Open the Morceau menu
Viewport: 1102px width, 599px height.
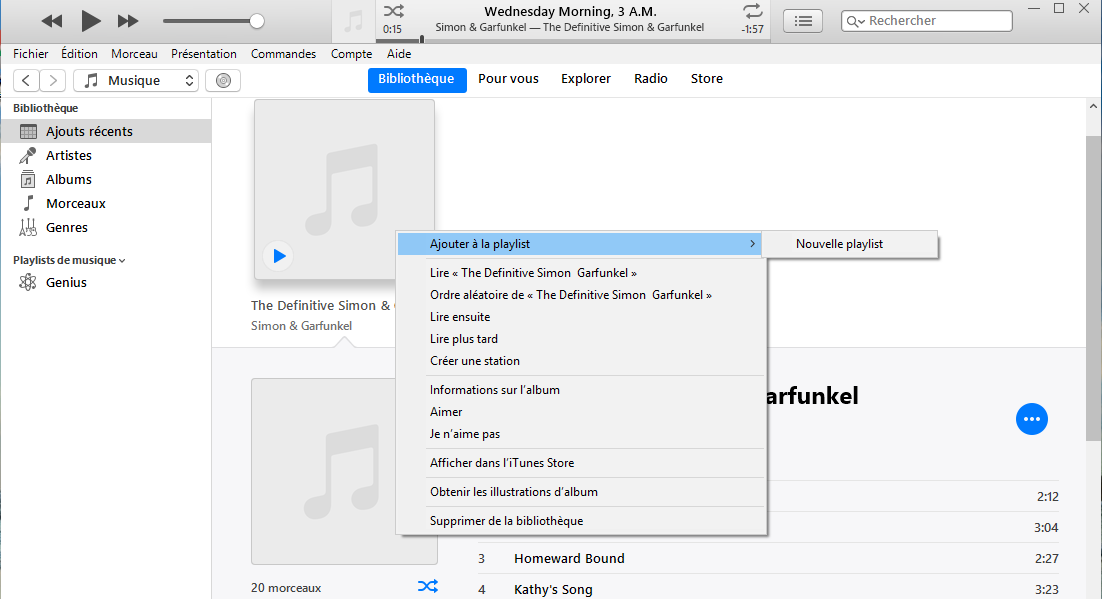pyautogui.click(x=134, y=53)
